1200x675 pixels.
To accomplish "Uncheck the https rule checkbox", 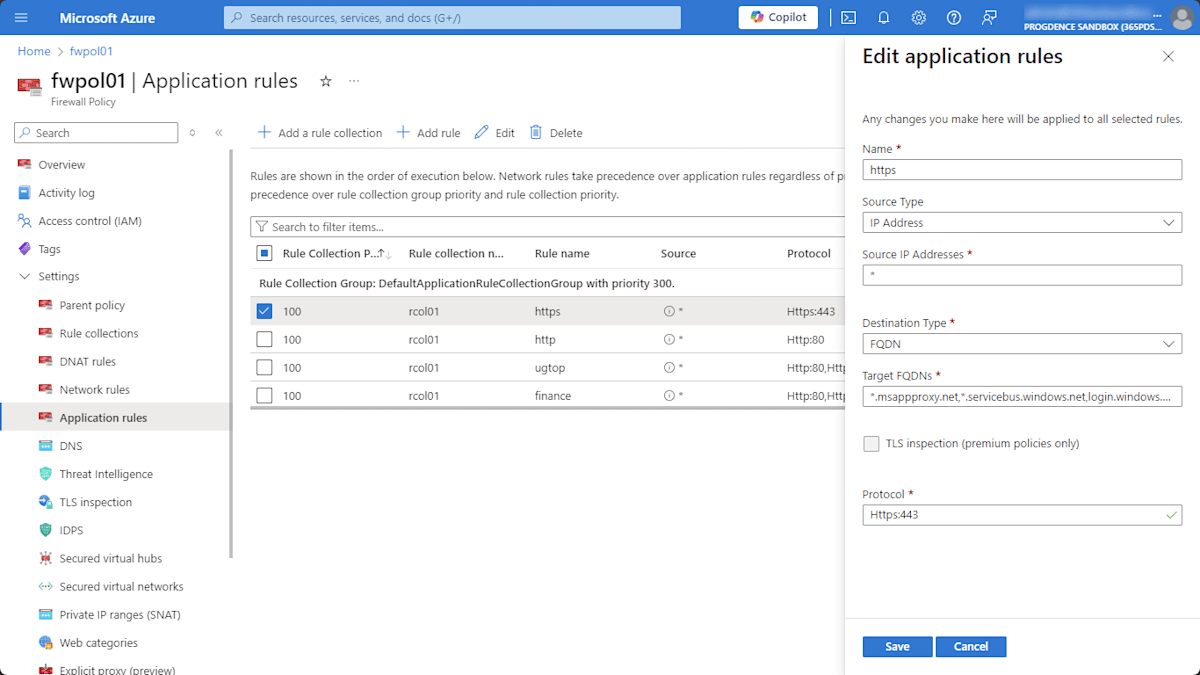I will pos(264,311).
